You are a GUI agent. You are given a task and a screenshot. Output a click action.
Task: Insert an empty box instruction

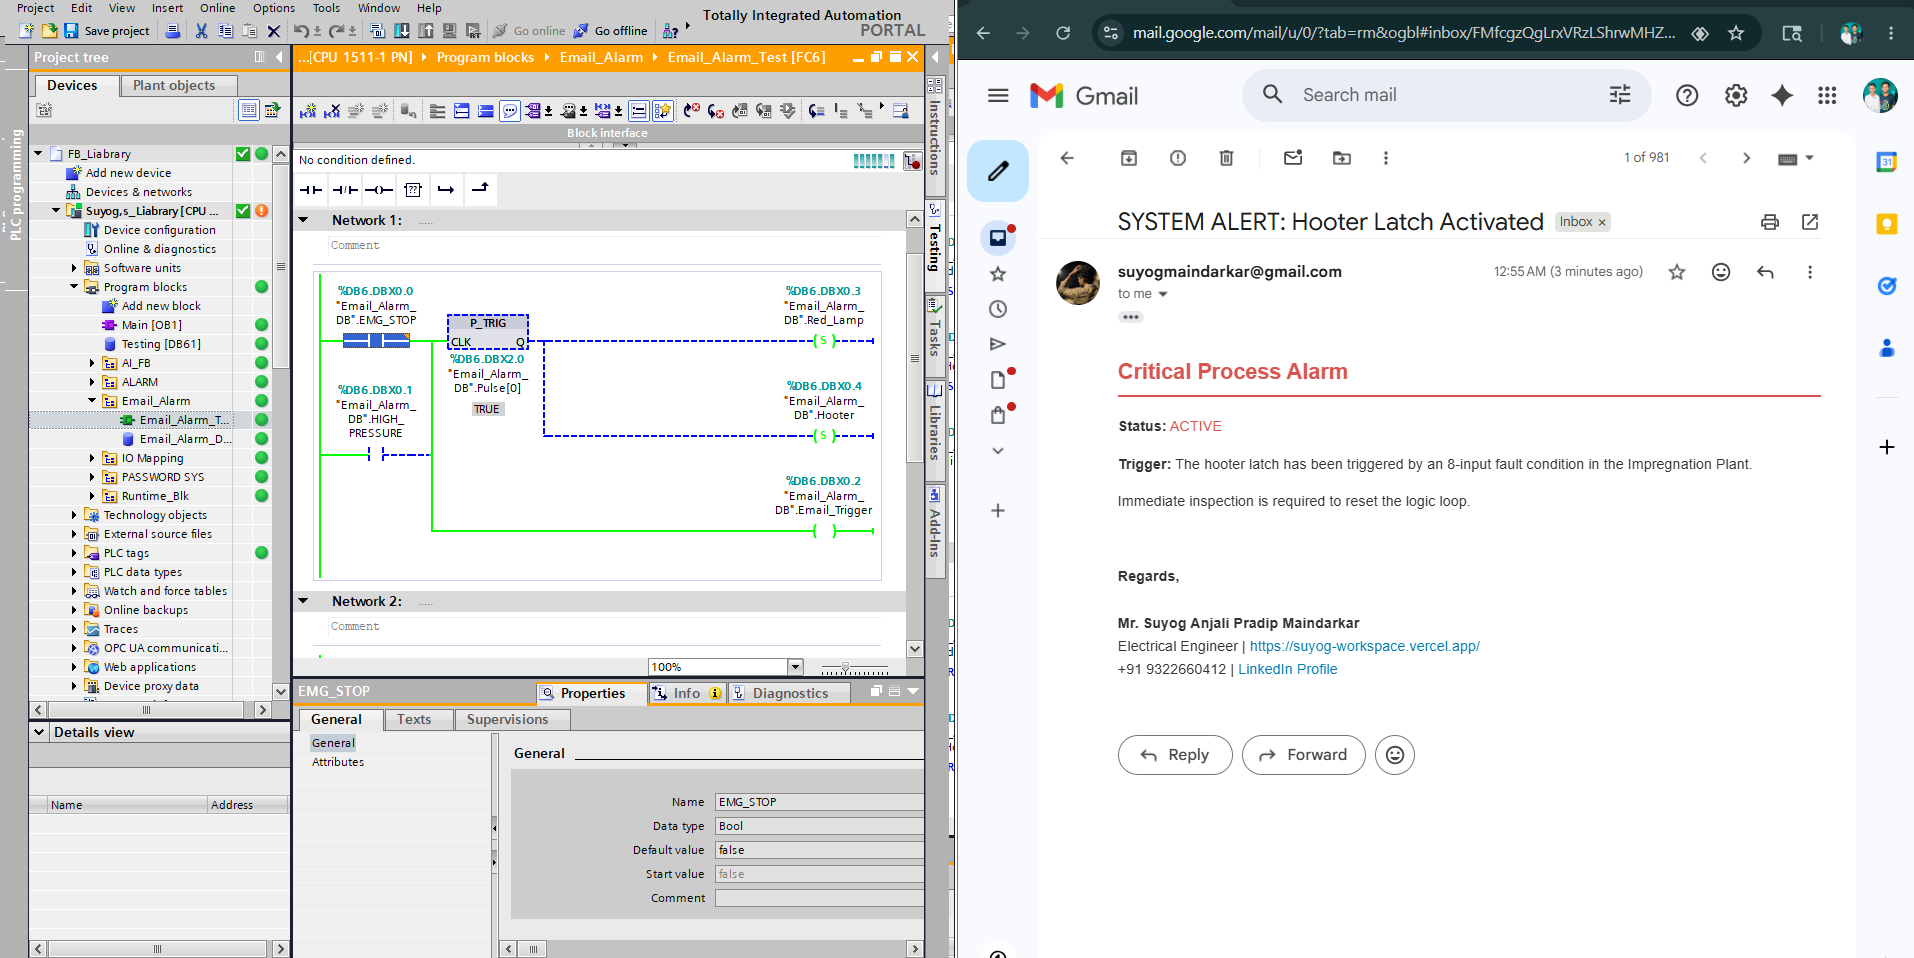pos(413,189)
